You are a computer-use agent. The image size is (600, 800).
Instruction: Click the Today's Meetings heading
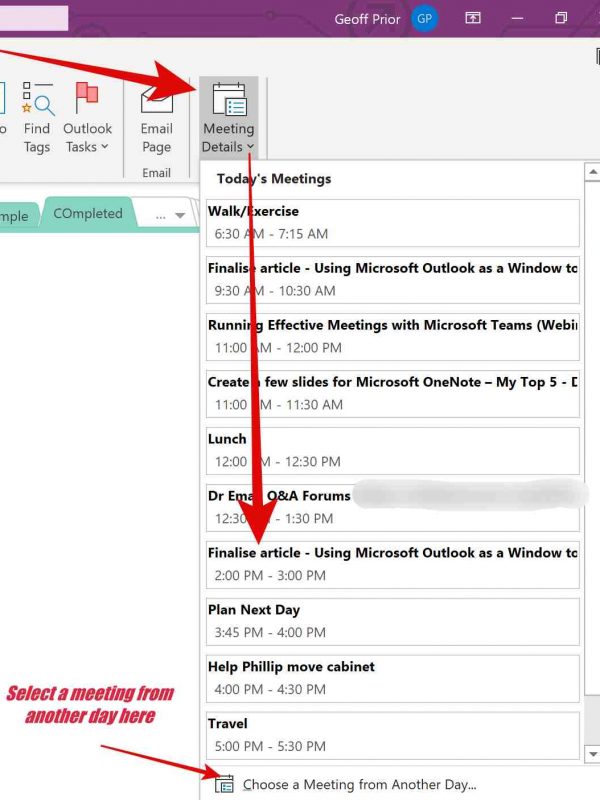coord(274,179)
